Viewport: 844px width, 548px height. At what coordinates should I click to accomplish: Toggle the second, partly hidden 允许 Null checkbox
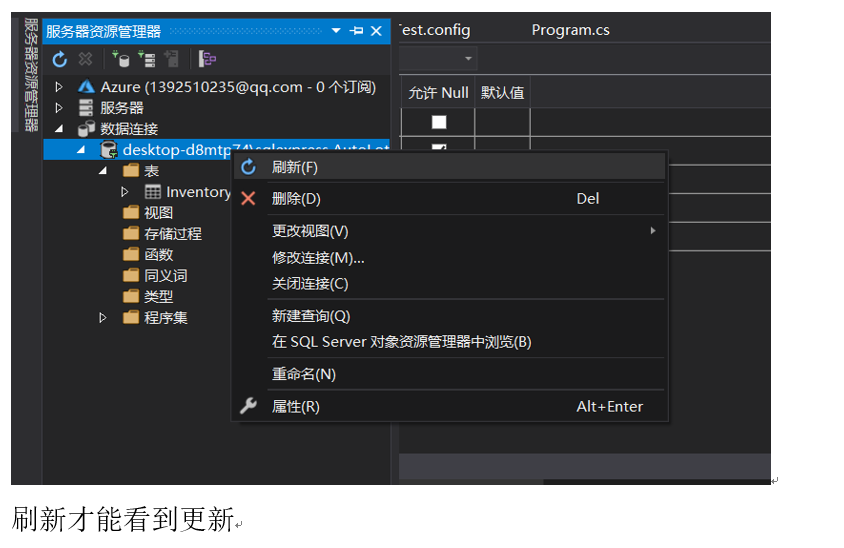tap(439, 146)
